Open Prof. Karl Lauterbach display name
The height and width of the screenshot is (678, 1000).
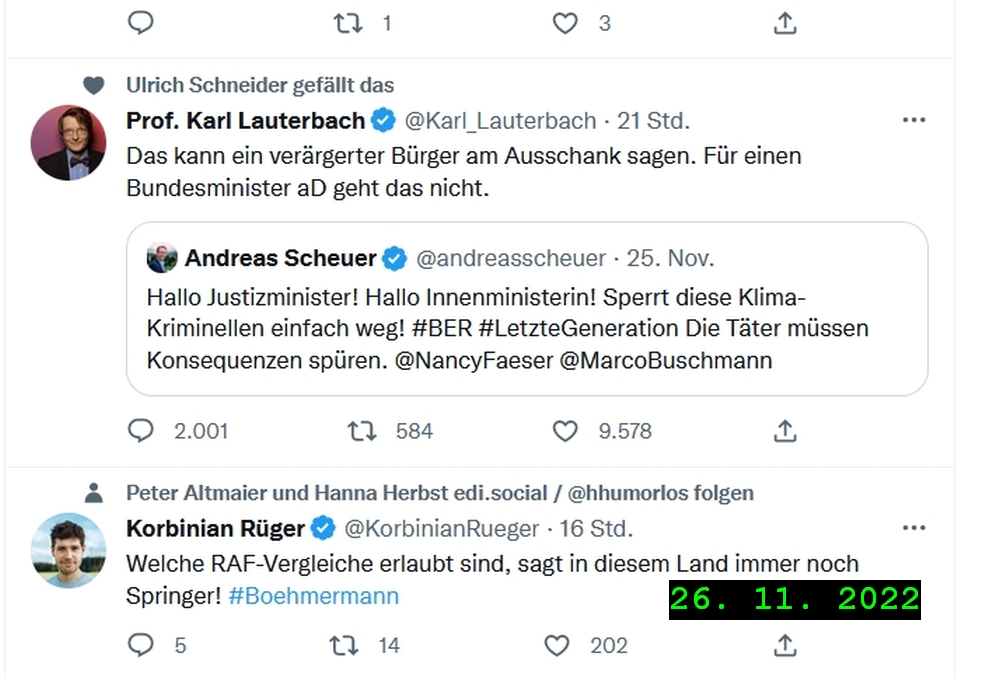[x=245, y=121]
